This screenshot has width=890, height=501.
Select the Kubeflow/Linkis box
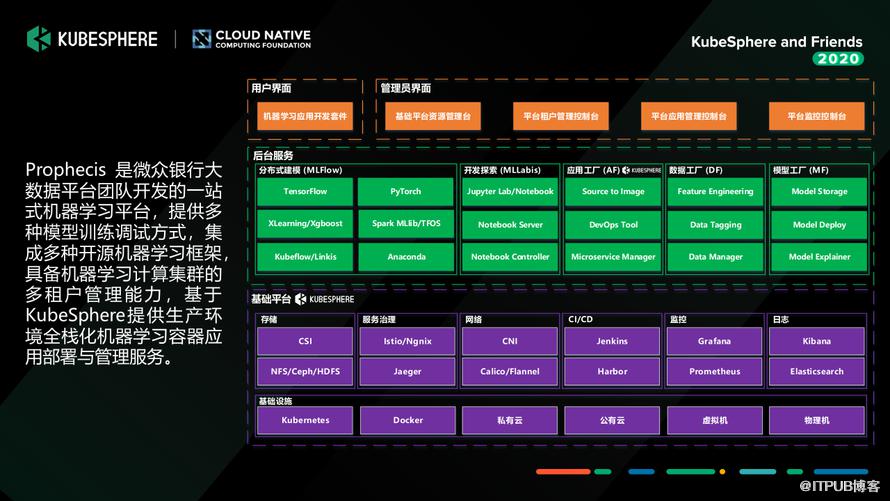[305, 257]
